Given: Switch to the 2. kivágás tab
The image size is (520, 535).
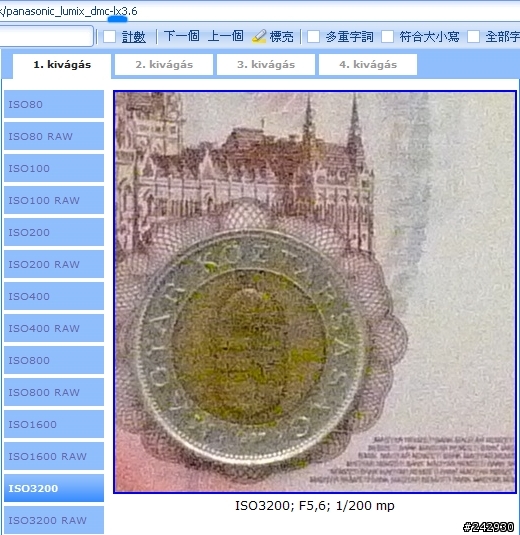Looking at the screenshot, I should (164, 64).
